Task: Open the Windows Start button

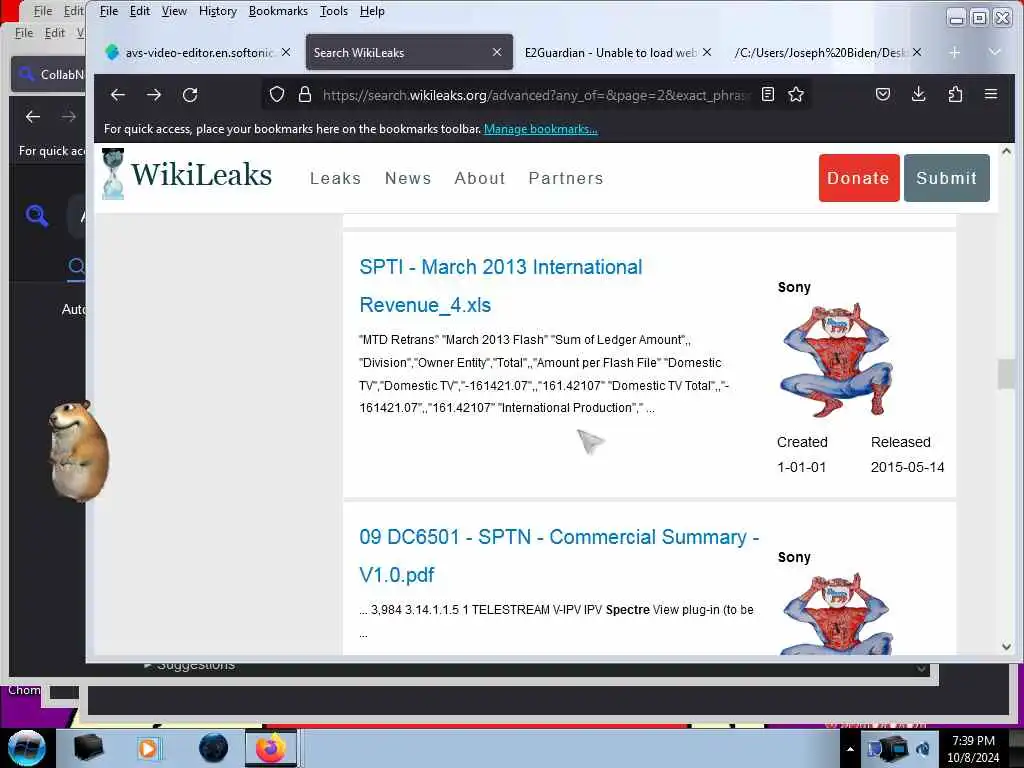Action: (27, 748)
